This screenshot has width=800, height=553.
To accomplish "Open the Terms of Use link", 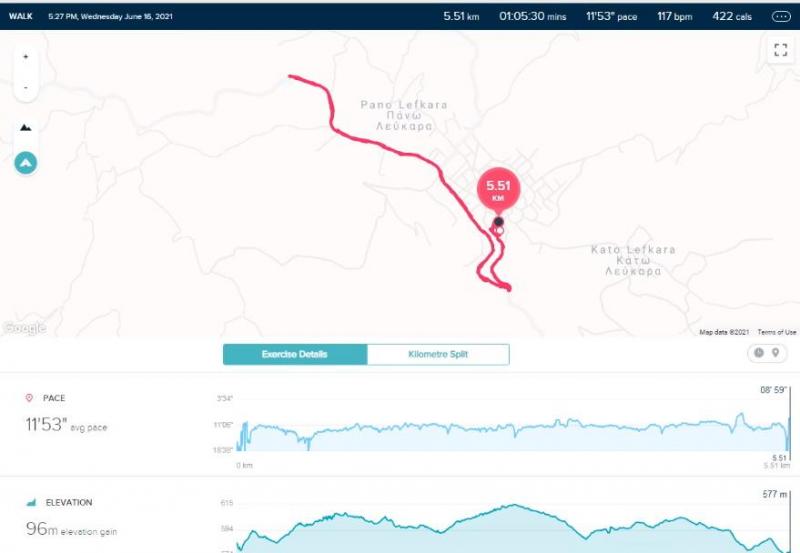I will [777, 332].
